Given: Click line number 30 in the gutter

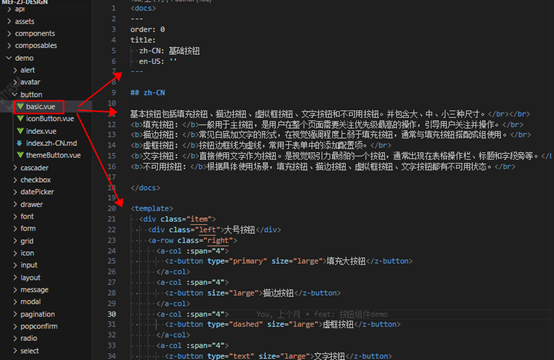Looking at the screenshot, I should click(x=112, y=314).
